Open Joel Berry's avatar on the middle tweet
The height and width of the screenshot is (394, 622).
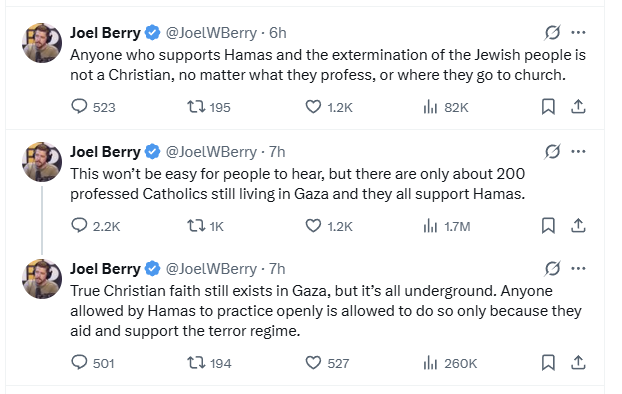pos(42,161)
